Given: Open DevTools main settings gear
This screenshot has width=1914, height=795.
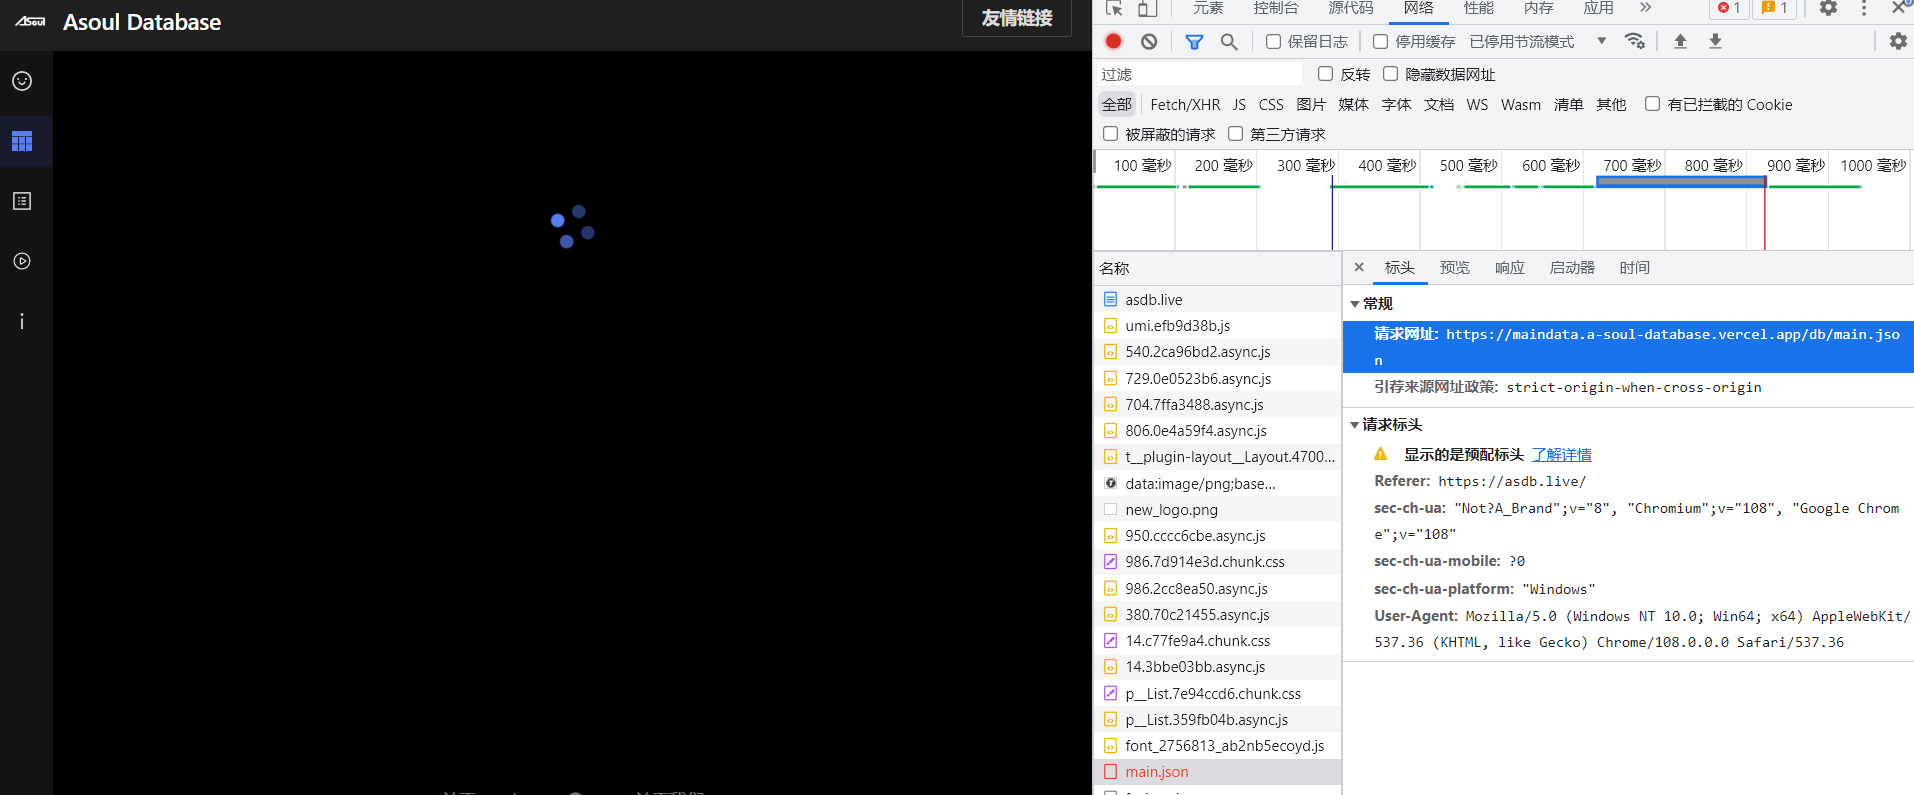Looking at the screenshot, I should [x=1828, y=8].
